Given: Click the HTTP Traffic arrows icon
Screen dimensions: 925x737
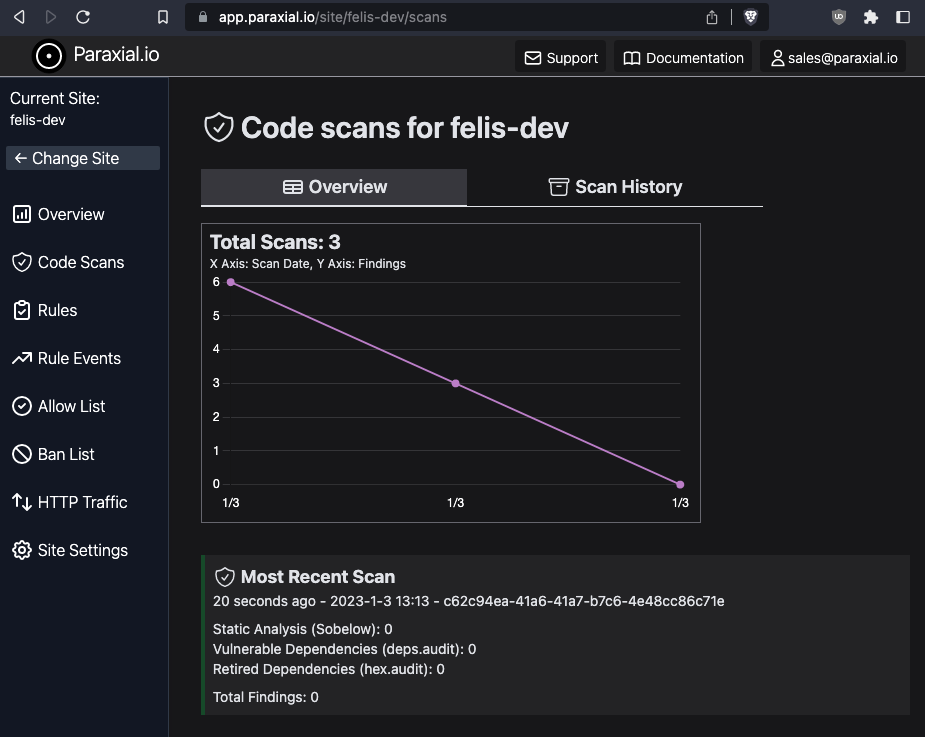Looking at the screenshot, I should [22, 502].
